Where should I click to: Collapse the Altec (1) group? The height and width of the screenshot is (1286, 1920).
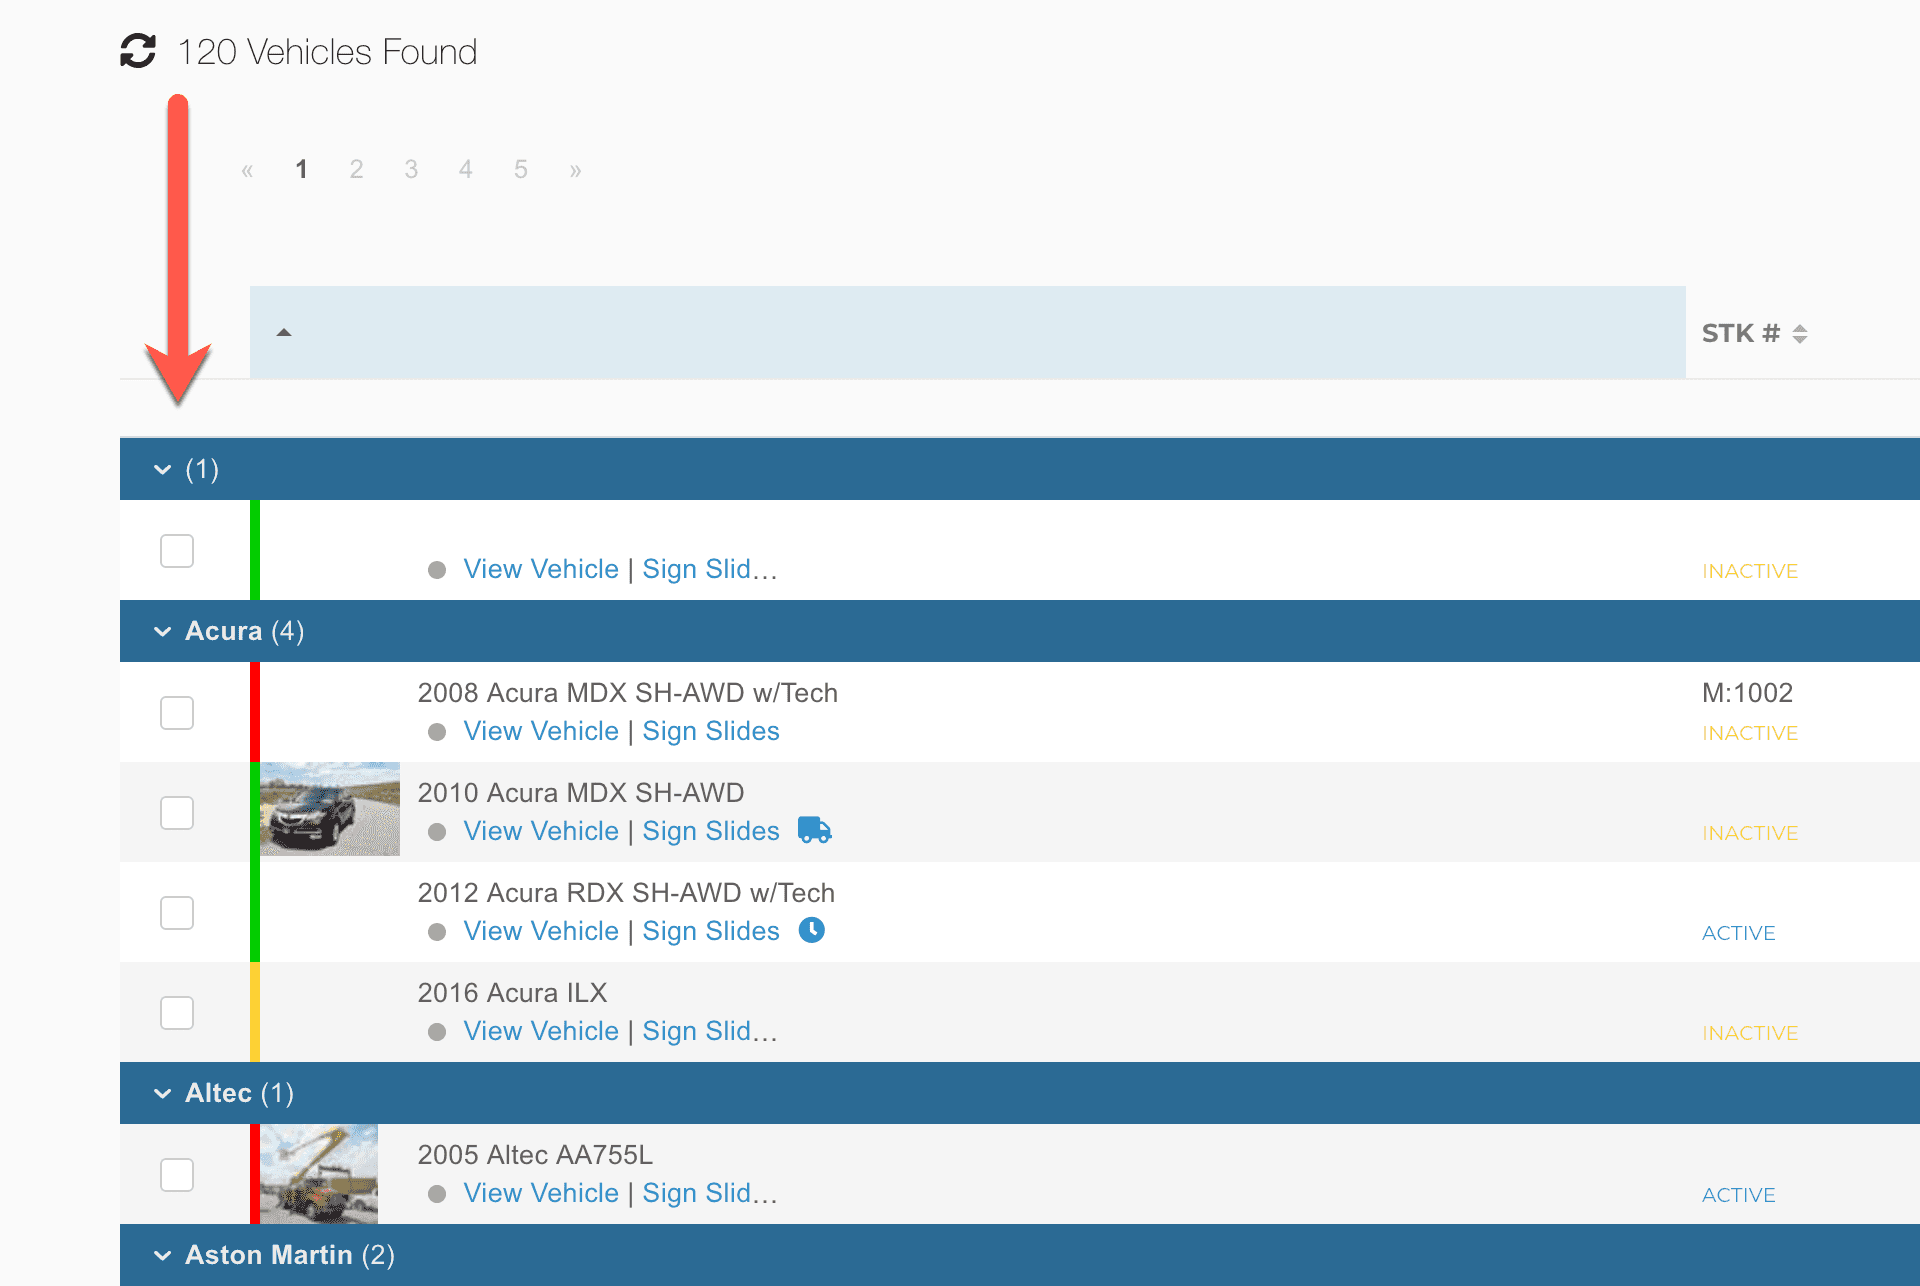tap(162, 1093)
